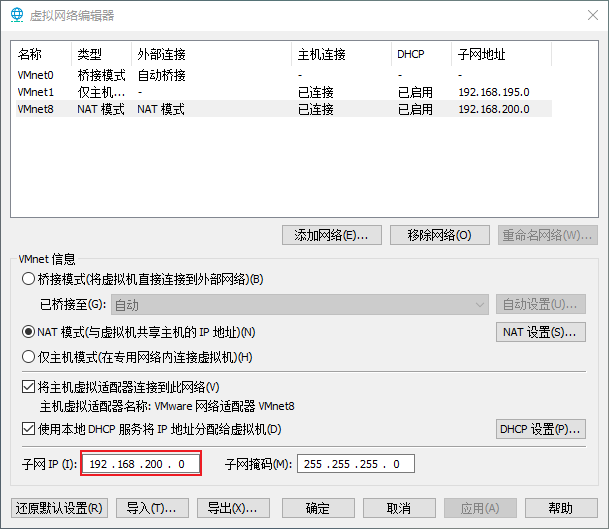The image size is (609, 529).
Task: Click the 名称 column header
Action: coord(44,54)
